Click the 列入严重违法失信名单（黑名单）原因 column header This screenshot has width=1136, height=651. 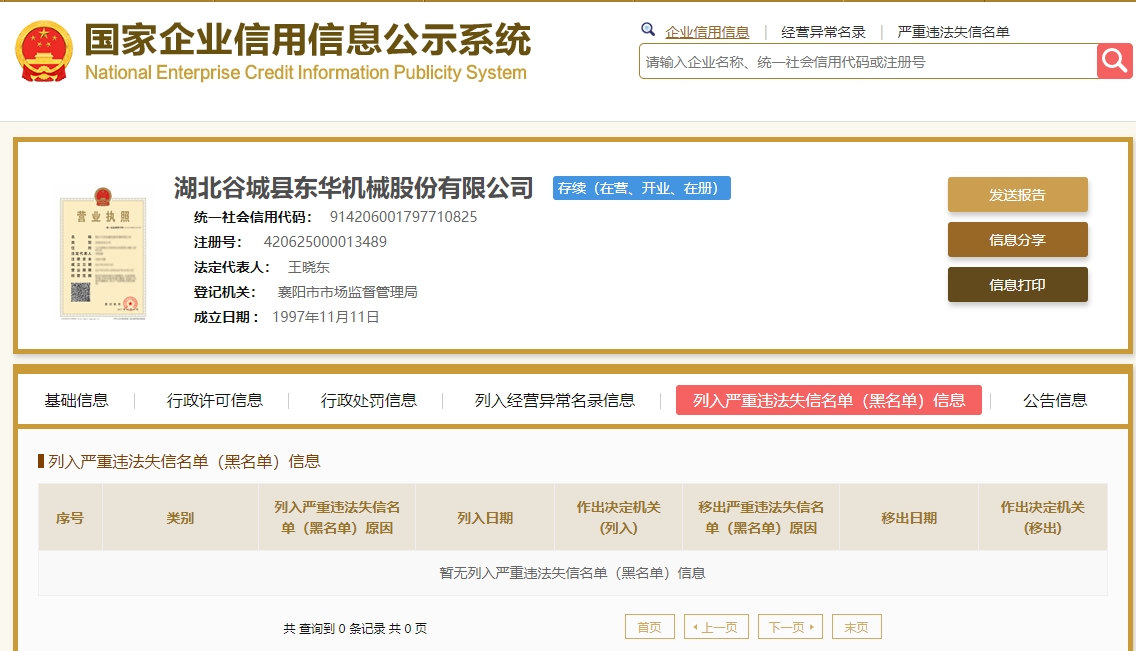click(337, 518)
